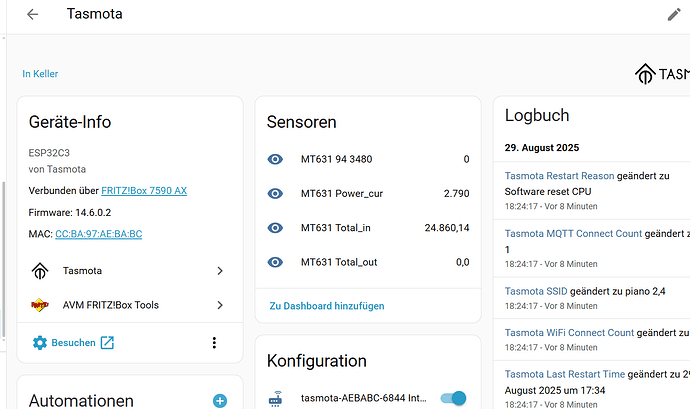The width and height of the screenshot is (690, 409).
Task: Click Zu Dashboard hinzufügen
Action: tap(326, 306)
